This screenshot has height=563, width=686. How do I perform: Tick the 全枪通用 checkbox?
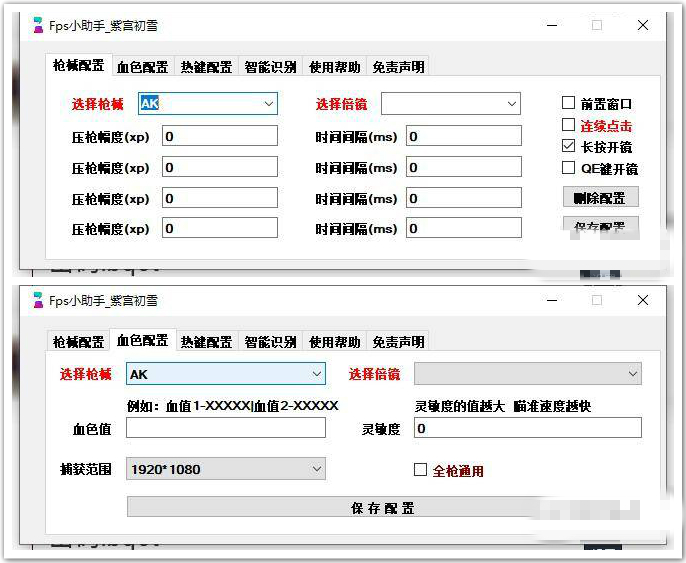click(421, 470)
